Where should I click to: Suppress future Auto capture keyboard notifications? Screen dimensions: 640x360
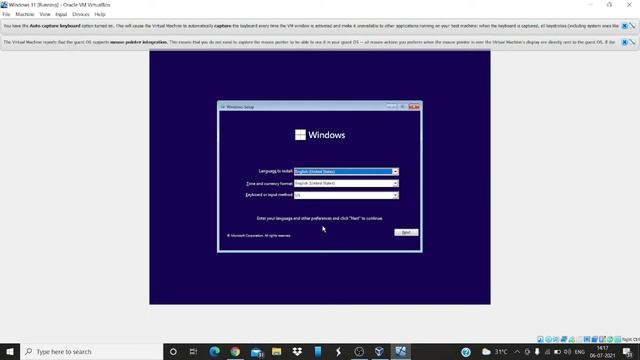[632, 26]
